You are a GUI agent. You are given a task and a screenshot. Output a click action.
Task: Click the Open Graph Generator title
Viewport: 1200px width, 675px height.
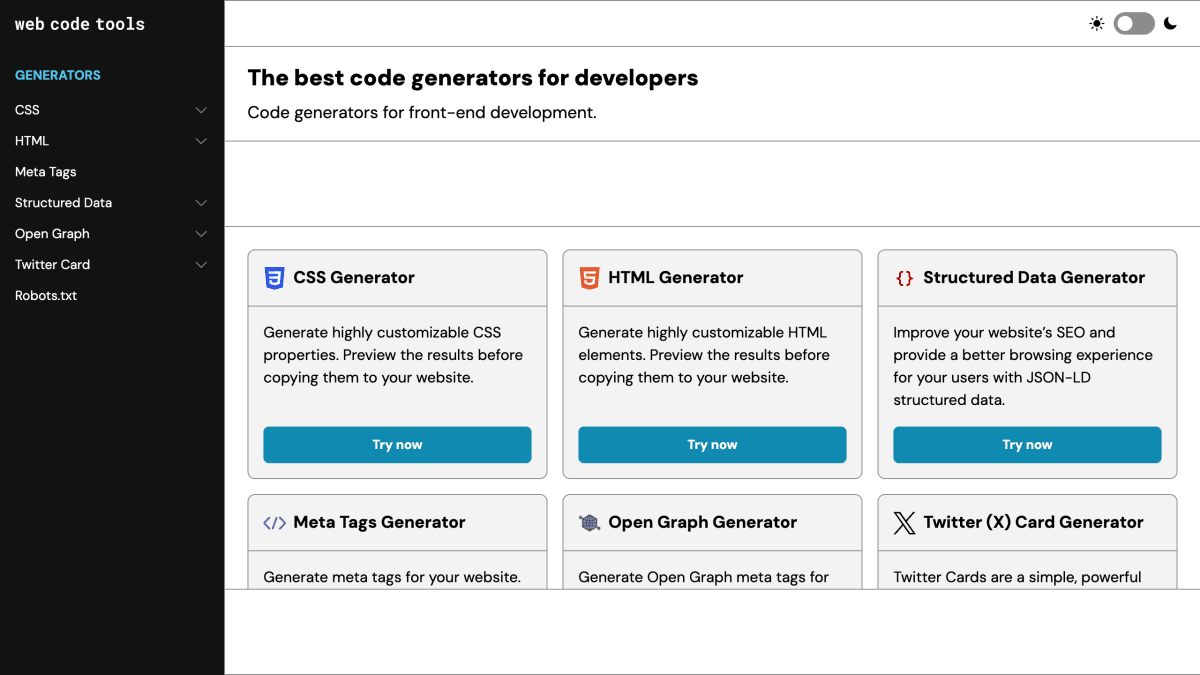(x=703, y=523)
